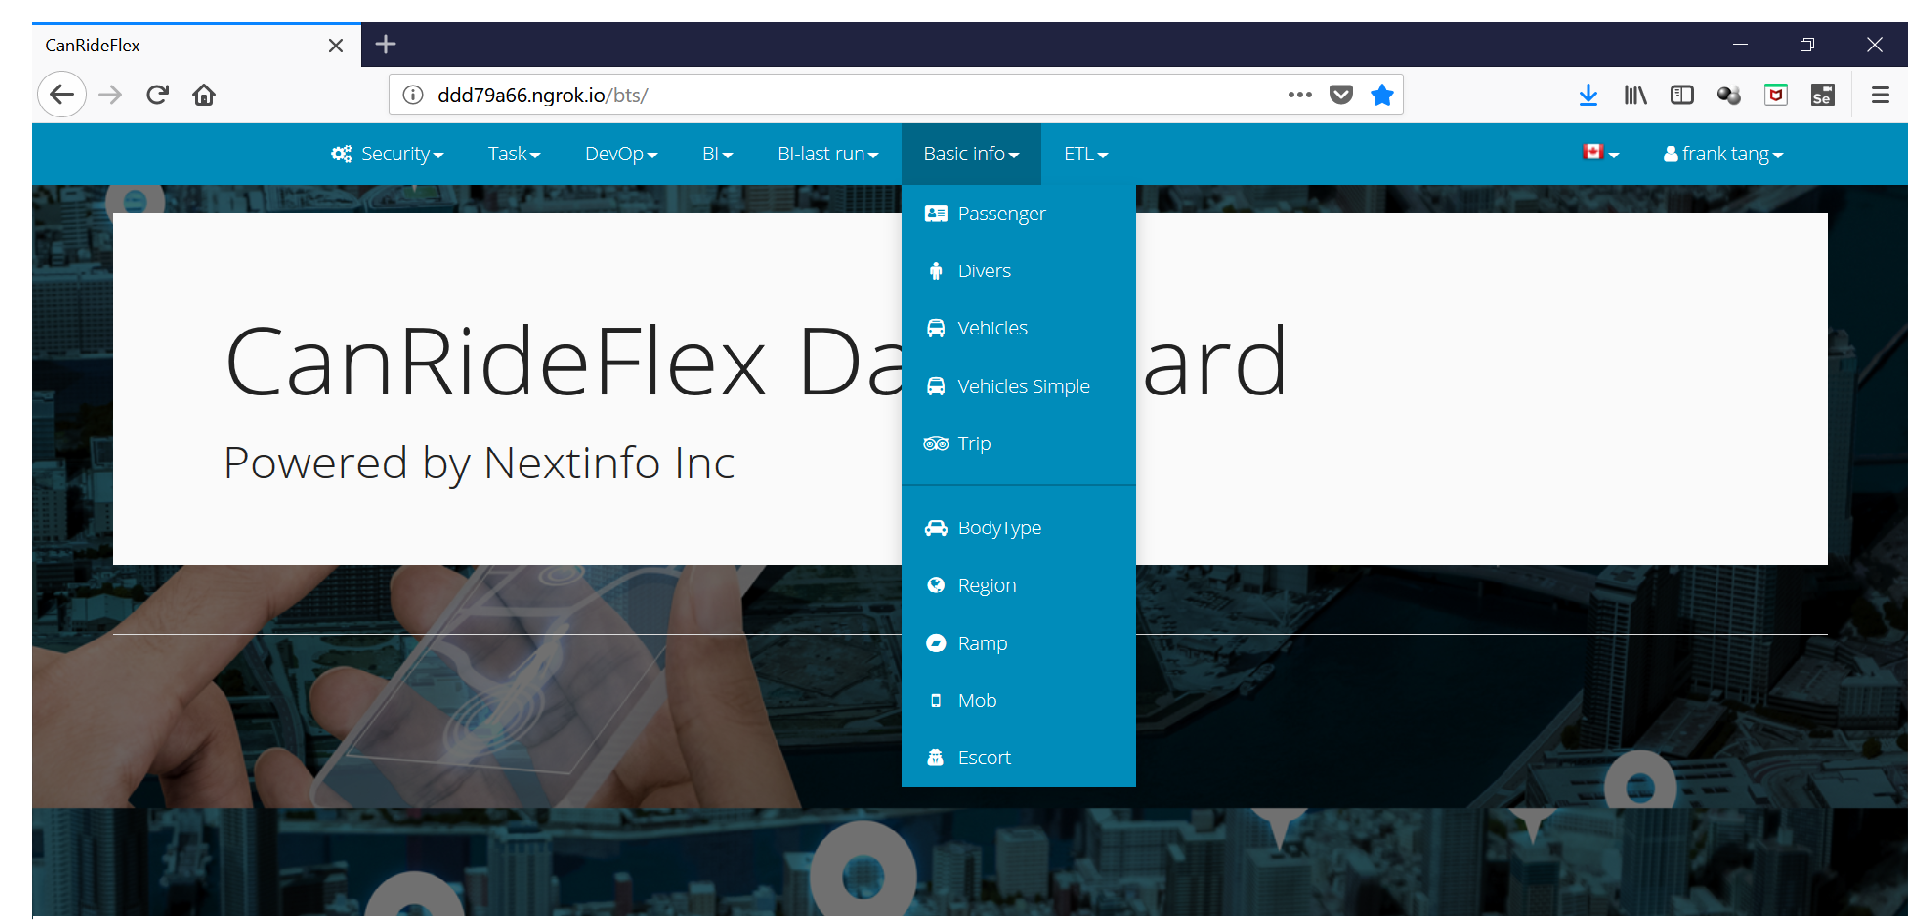
Task: Open the downloads arrow icon
Action: (1588, 95)
